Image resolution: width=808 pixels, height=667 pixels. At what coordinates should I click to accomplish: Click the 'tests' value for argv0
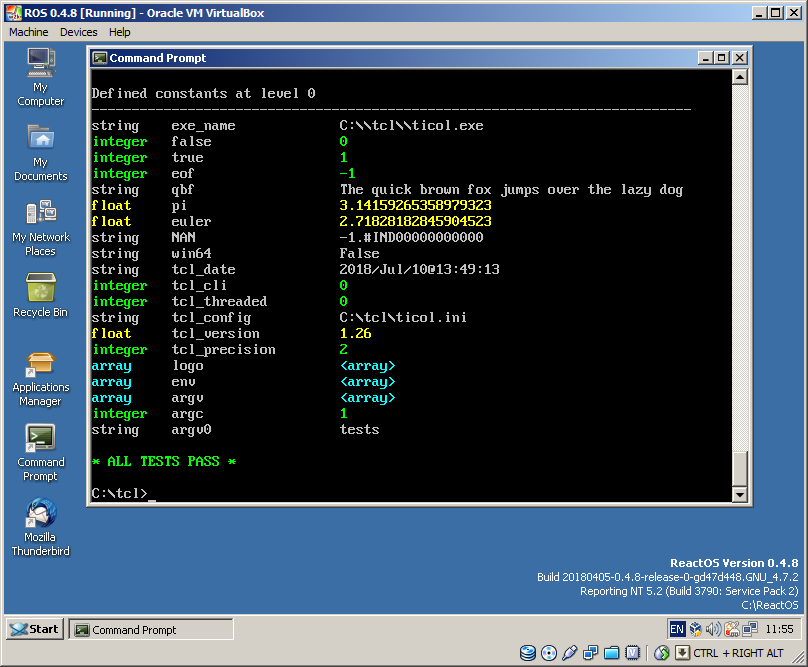click(359, 429)
